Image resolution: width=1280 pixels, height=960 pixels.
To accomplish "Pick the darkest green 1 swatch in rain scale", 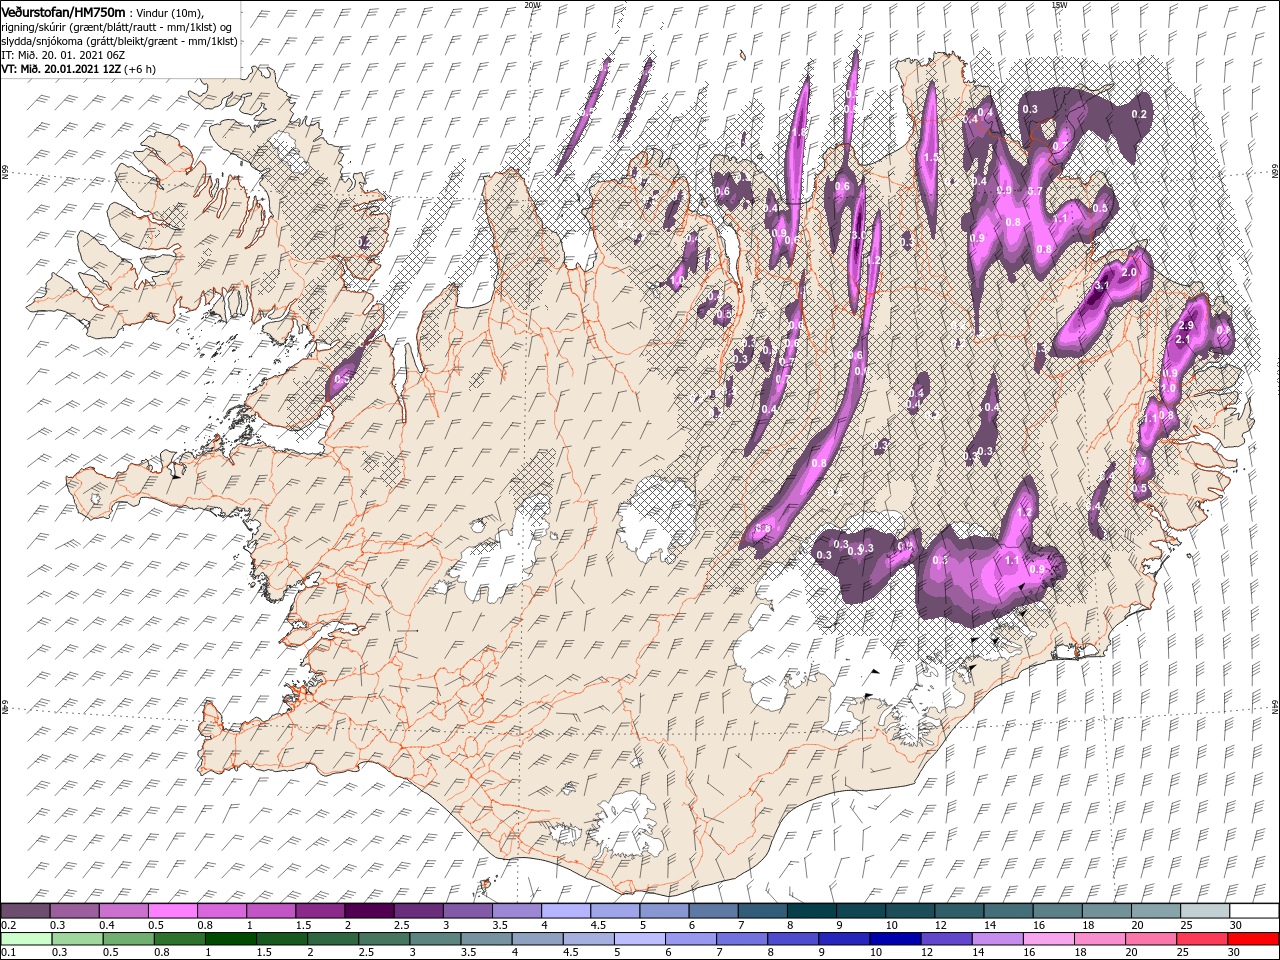I will coord(230,939).
